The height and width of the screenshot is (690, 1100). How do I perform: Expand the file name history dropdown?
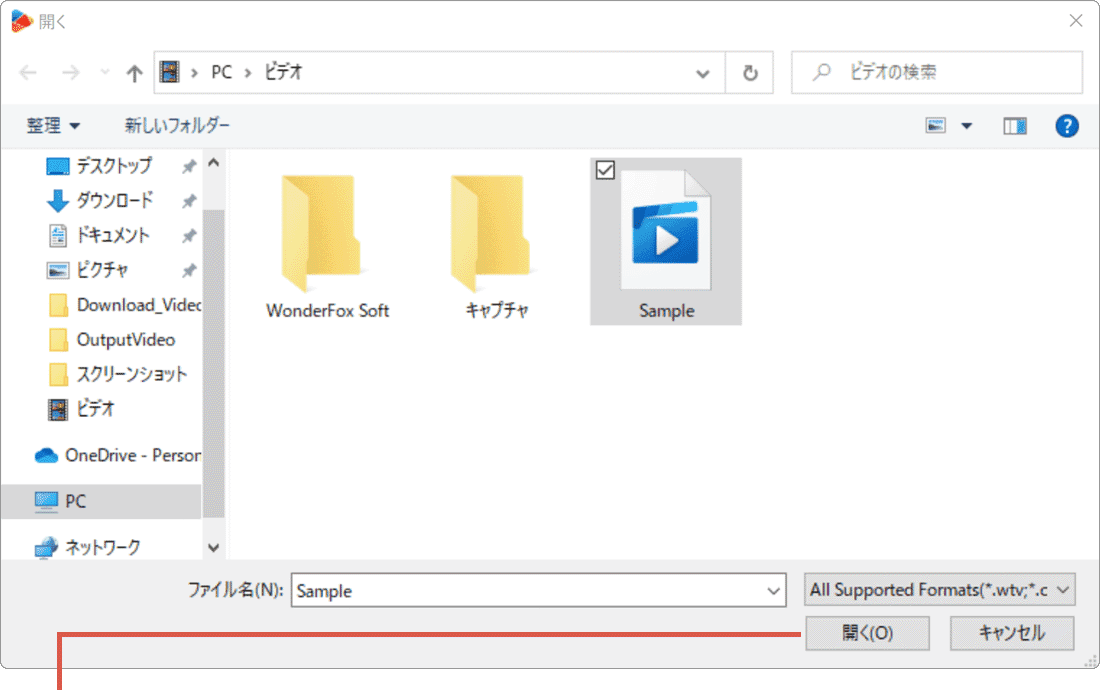tap(773, 591)
